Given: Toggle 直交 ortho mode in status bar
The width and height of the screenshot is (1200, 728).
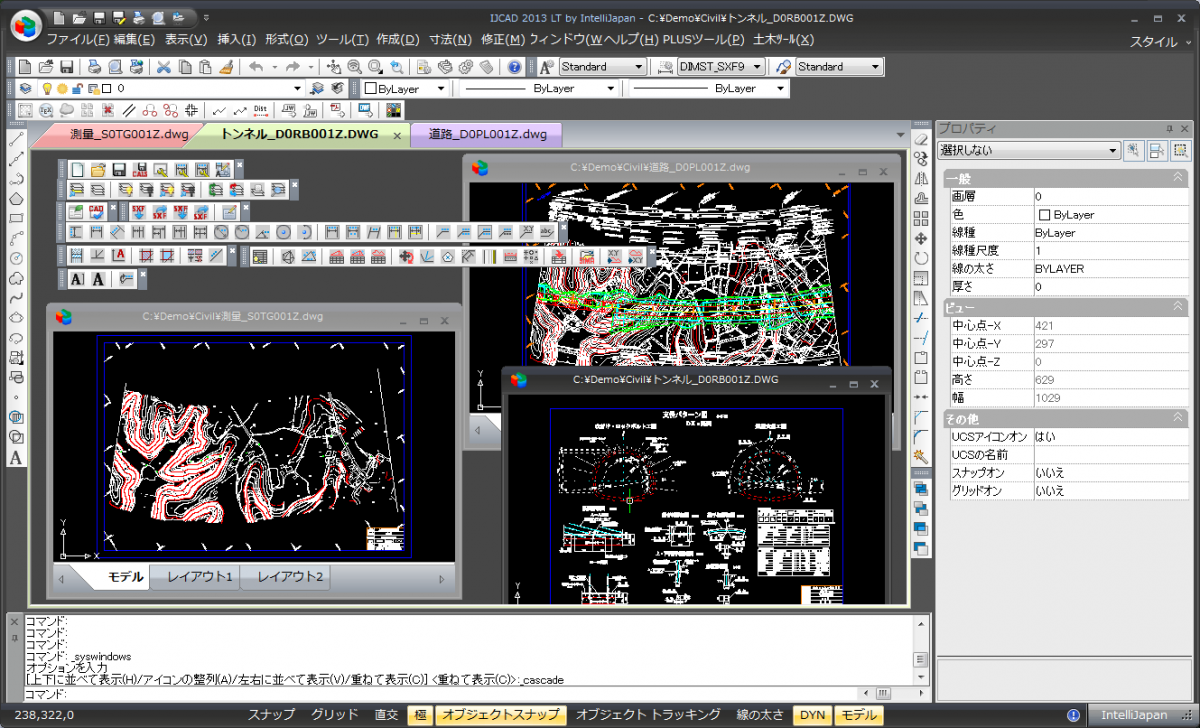Looking at the screenshot, I should pos(386,715).
